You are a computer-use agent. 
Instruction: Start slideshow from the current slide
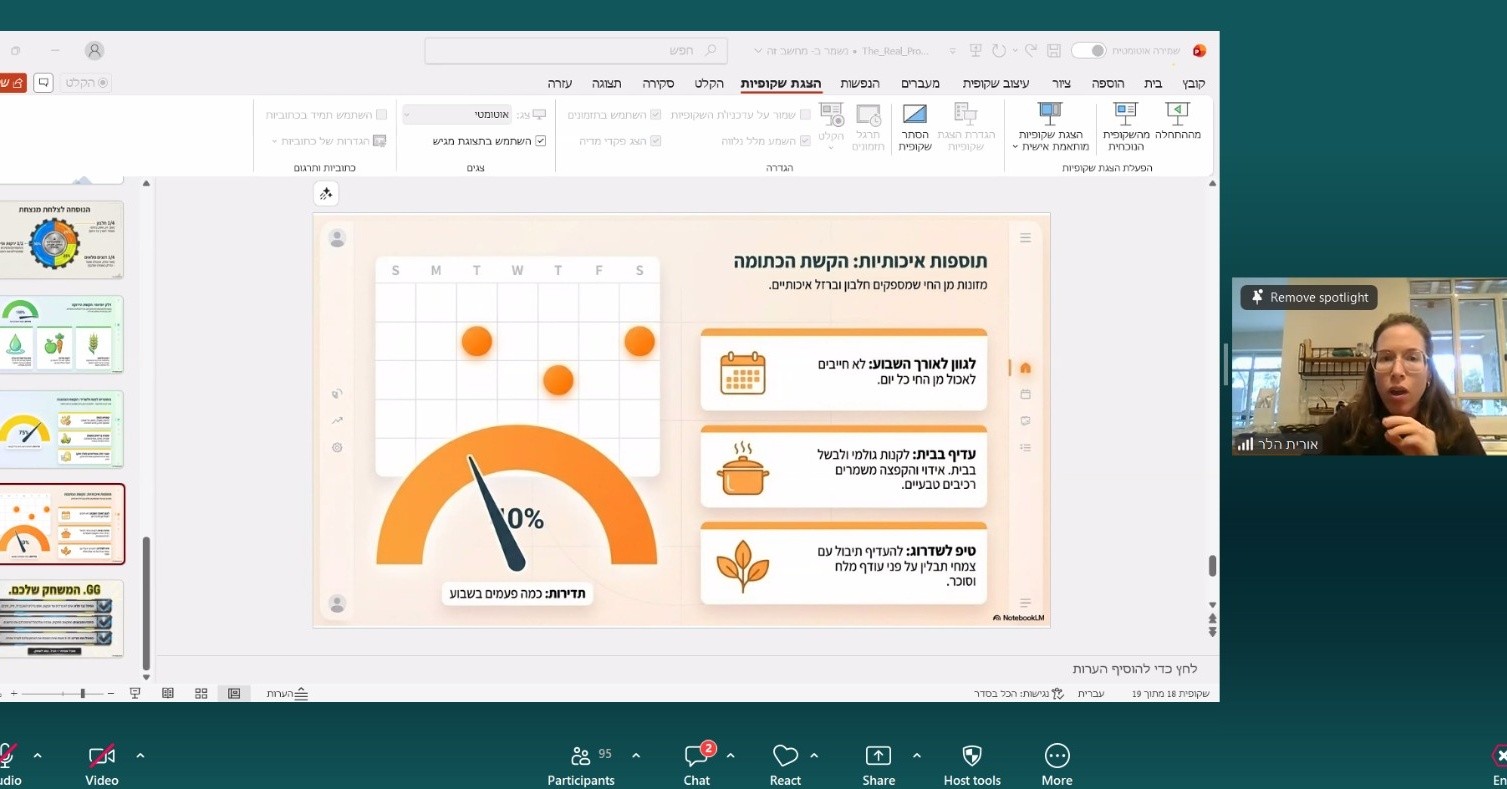[1126, 126]
